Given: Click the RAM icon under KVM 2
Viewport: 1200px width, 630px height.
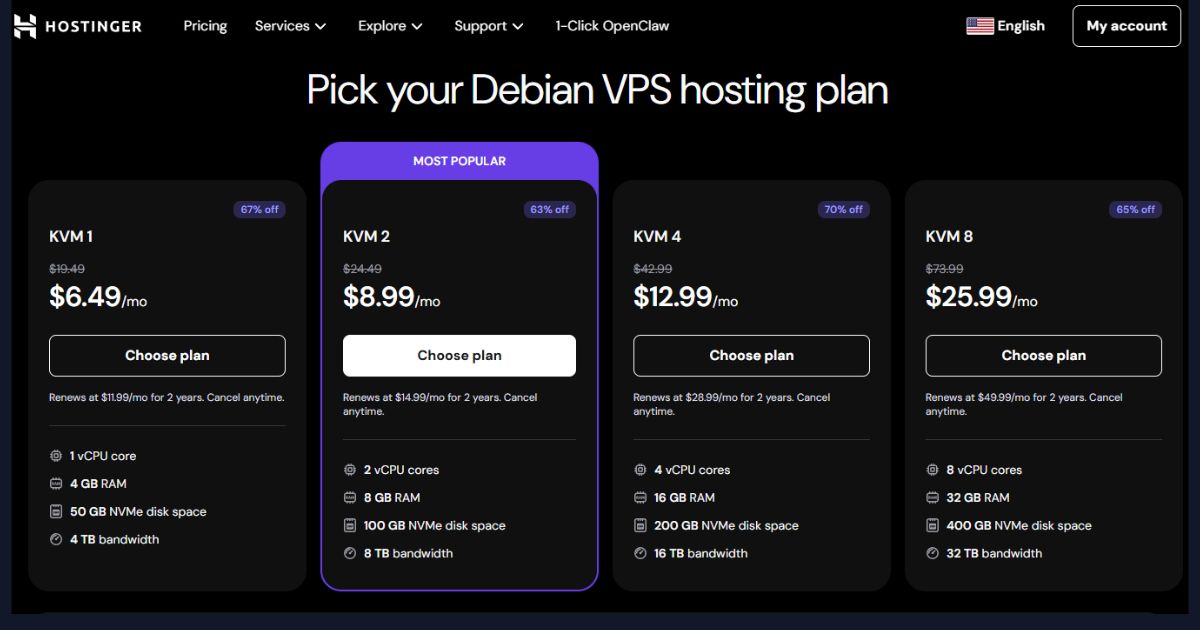Looking at the screenshot, I should pyautogui.click(x=349, y=497).
